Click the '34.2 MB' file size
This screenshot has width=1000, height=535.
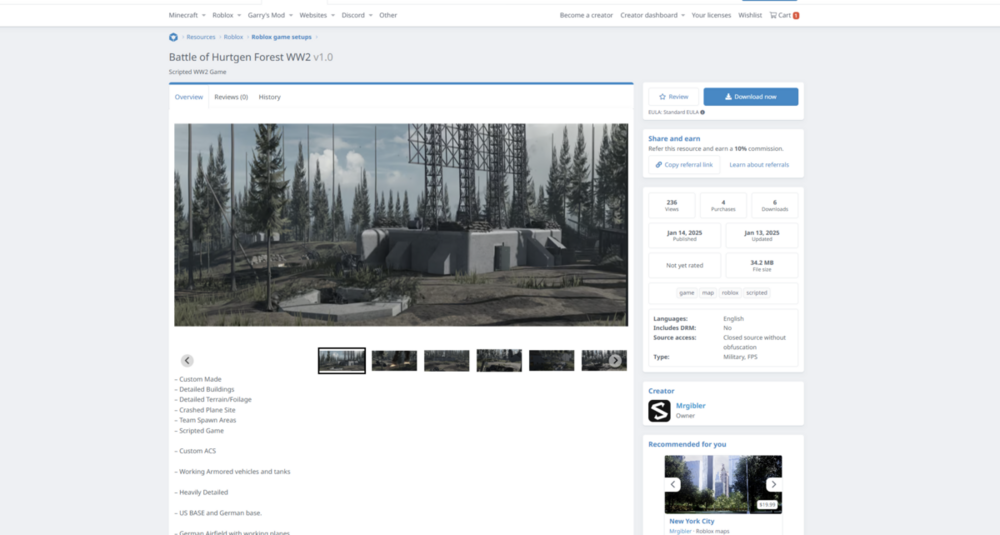[761, 265]
